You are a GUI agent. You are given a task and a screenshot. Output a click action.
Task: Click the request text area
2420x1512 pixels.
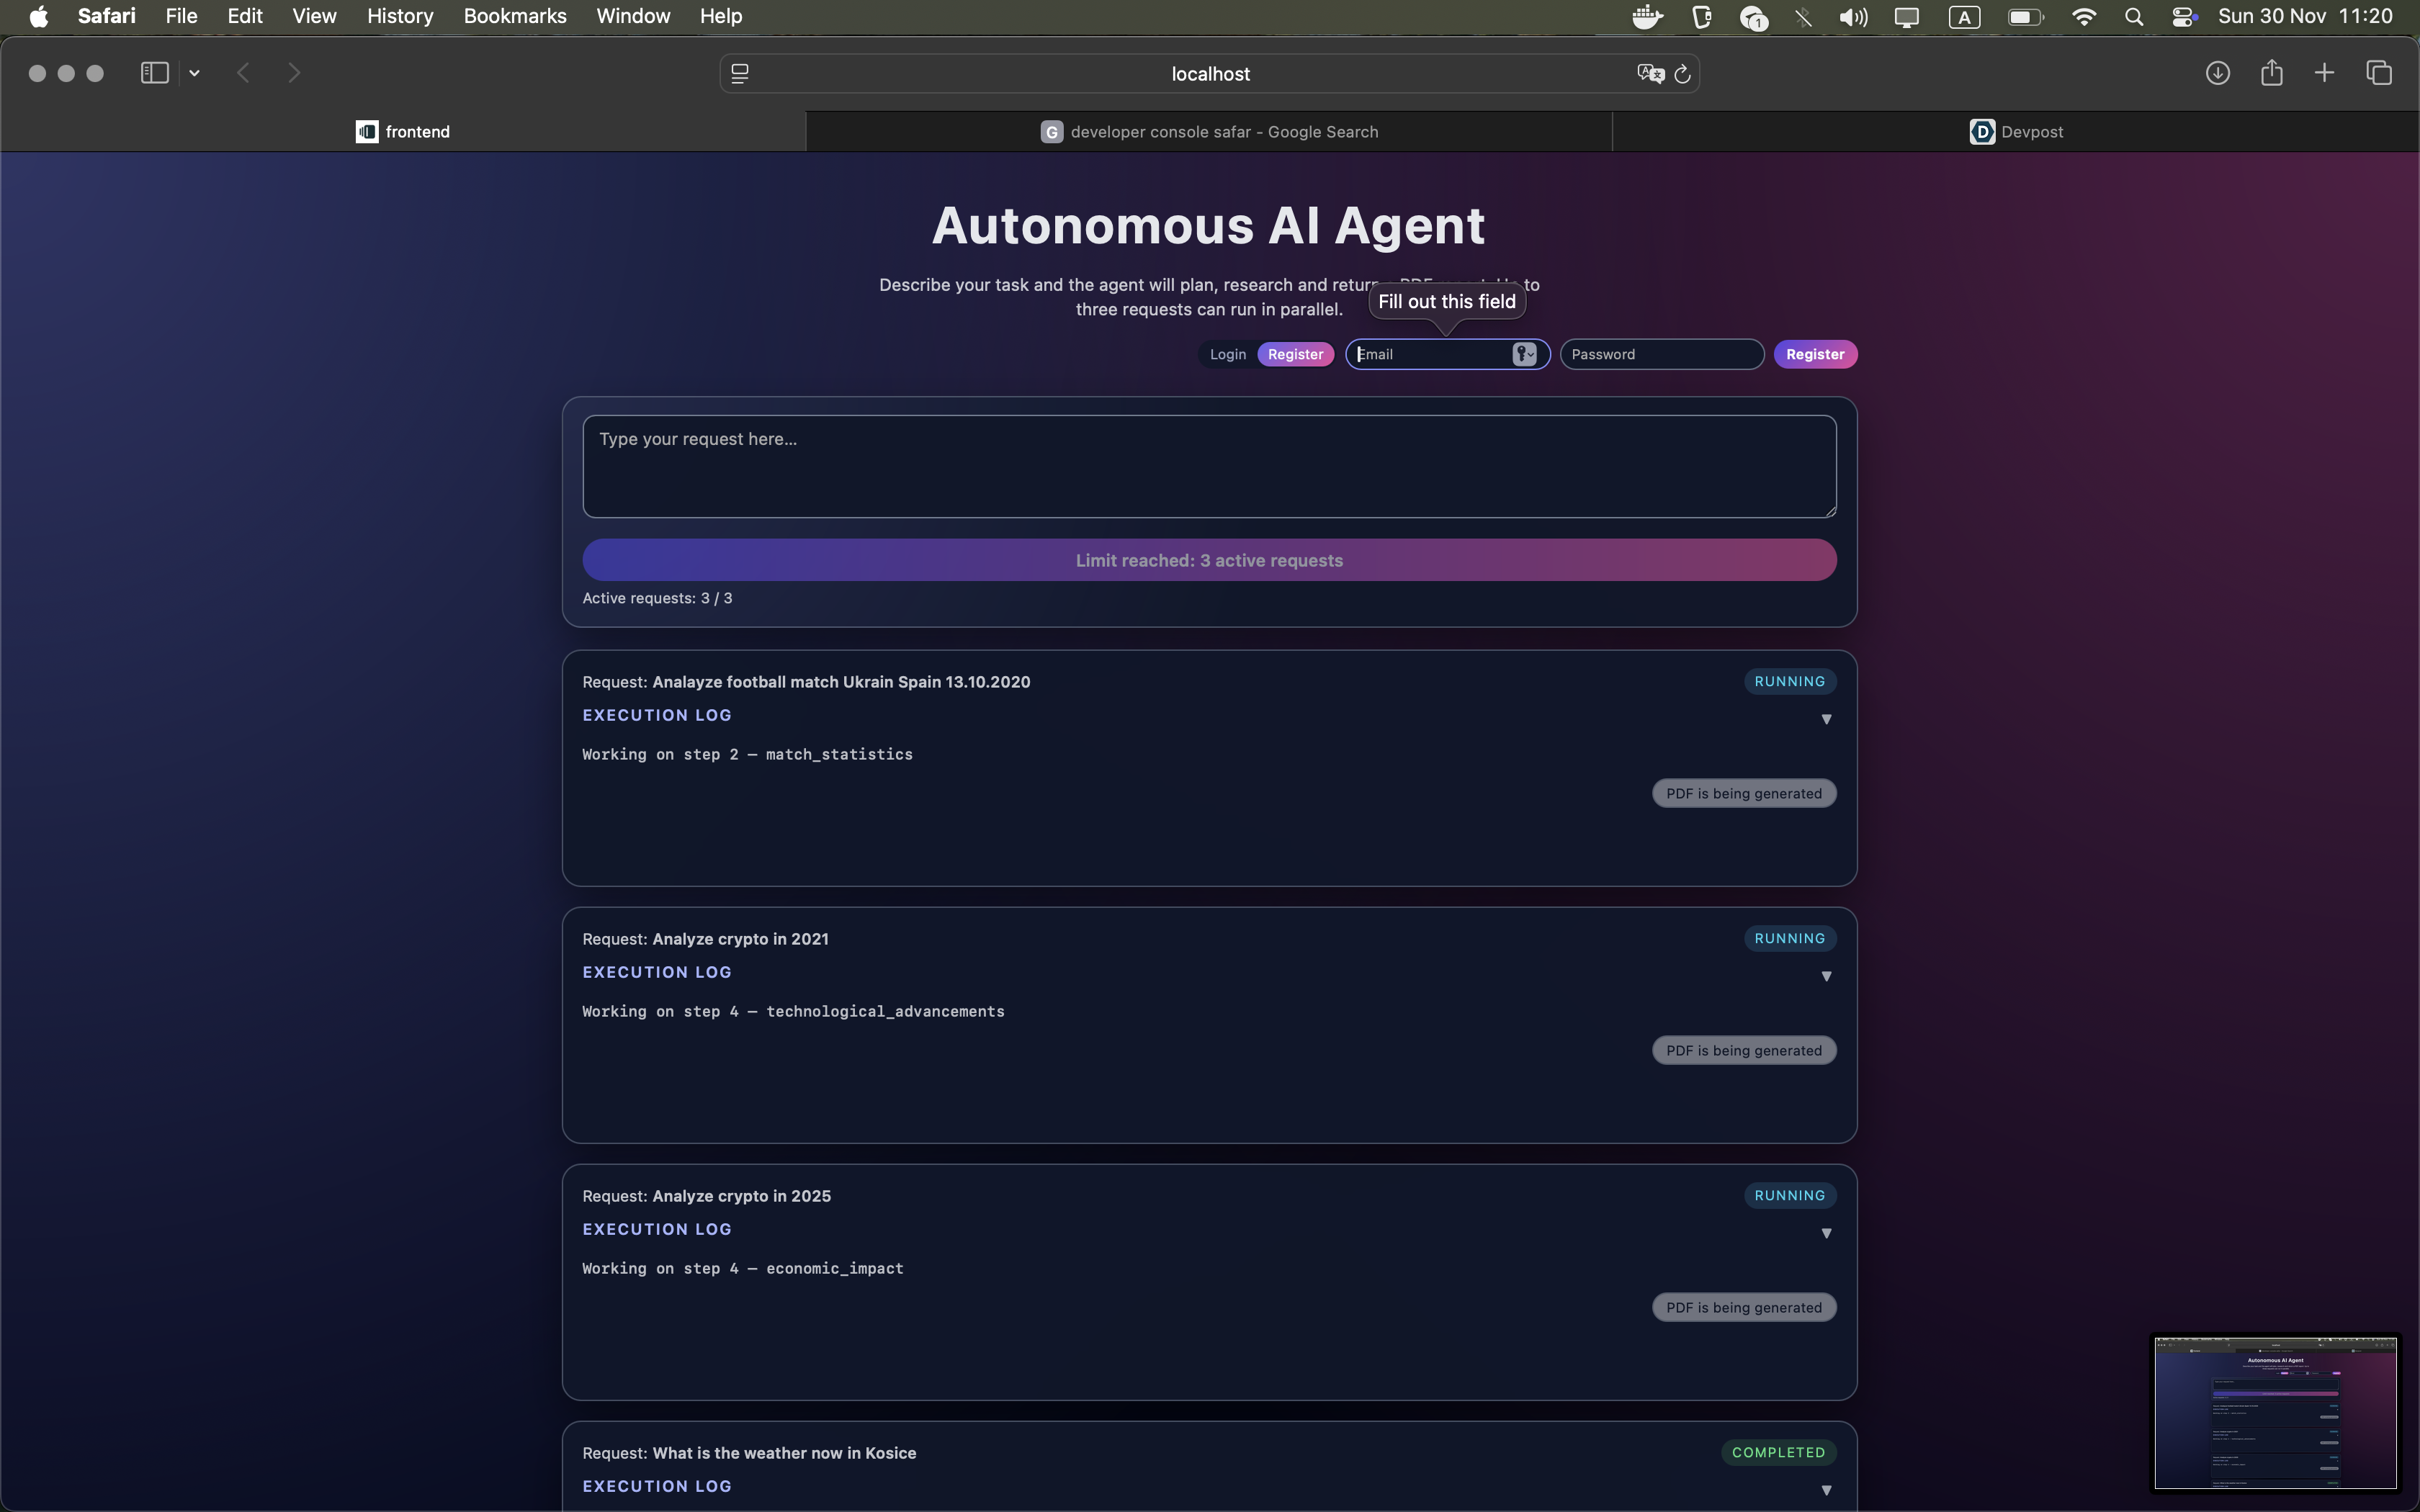[1209, 467]
